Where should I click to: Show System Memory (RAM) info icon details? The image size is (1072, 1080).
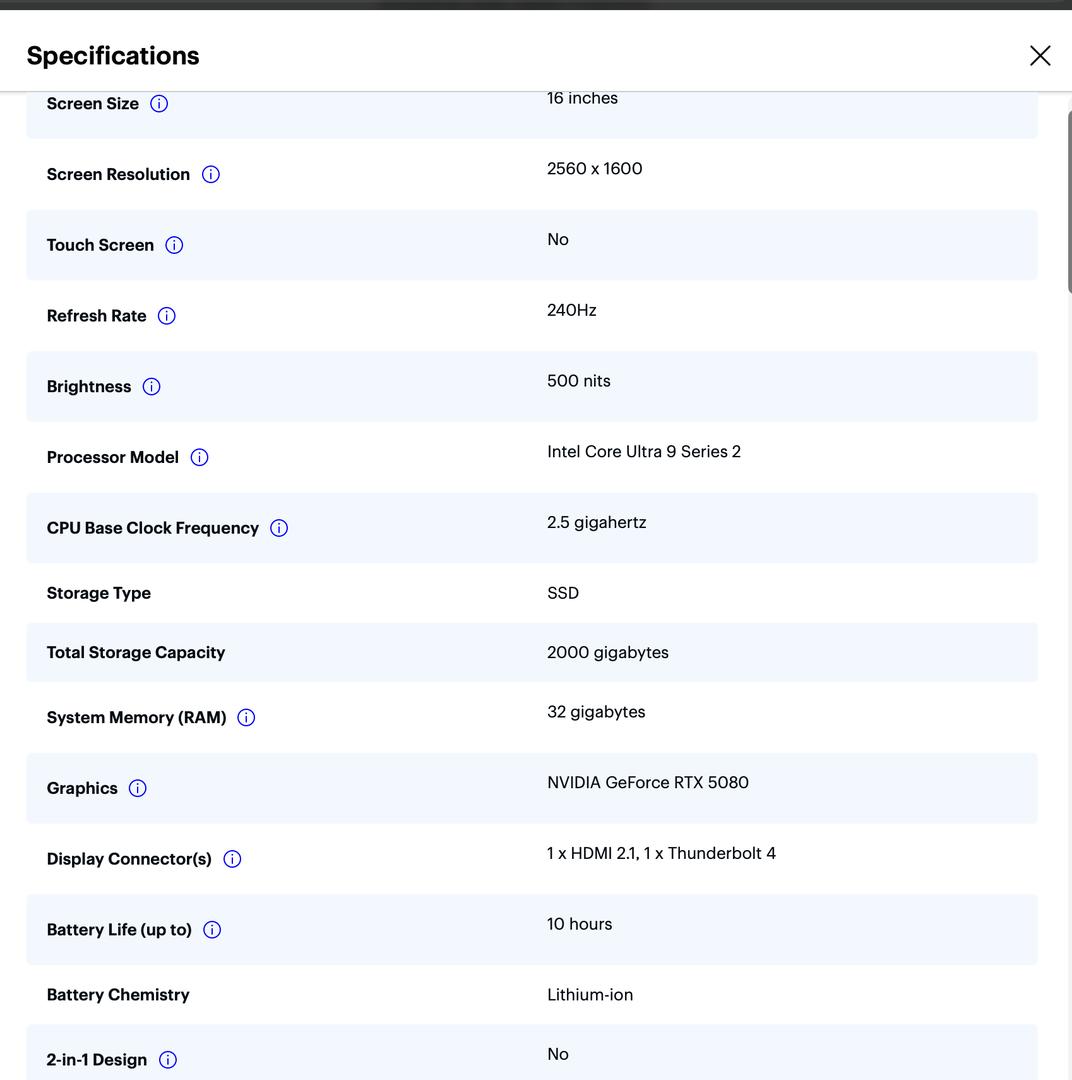point(246,718)
